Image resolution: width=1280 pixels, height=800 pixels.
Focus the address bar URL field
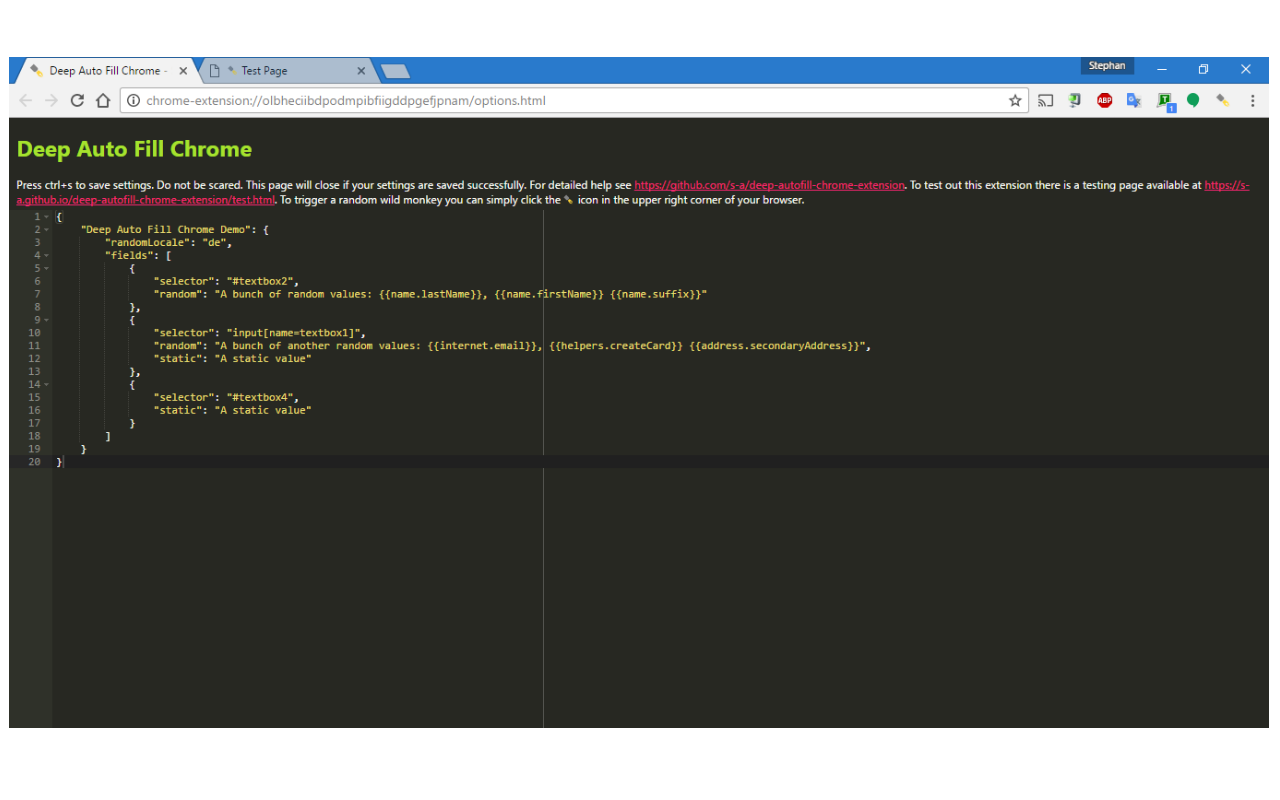(573, 100)
